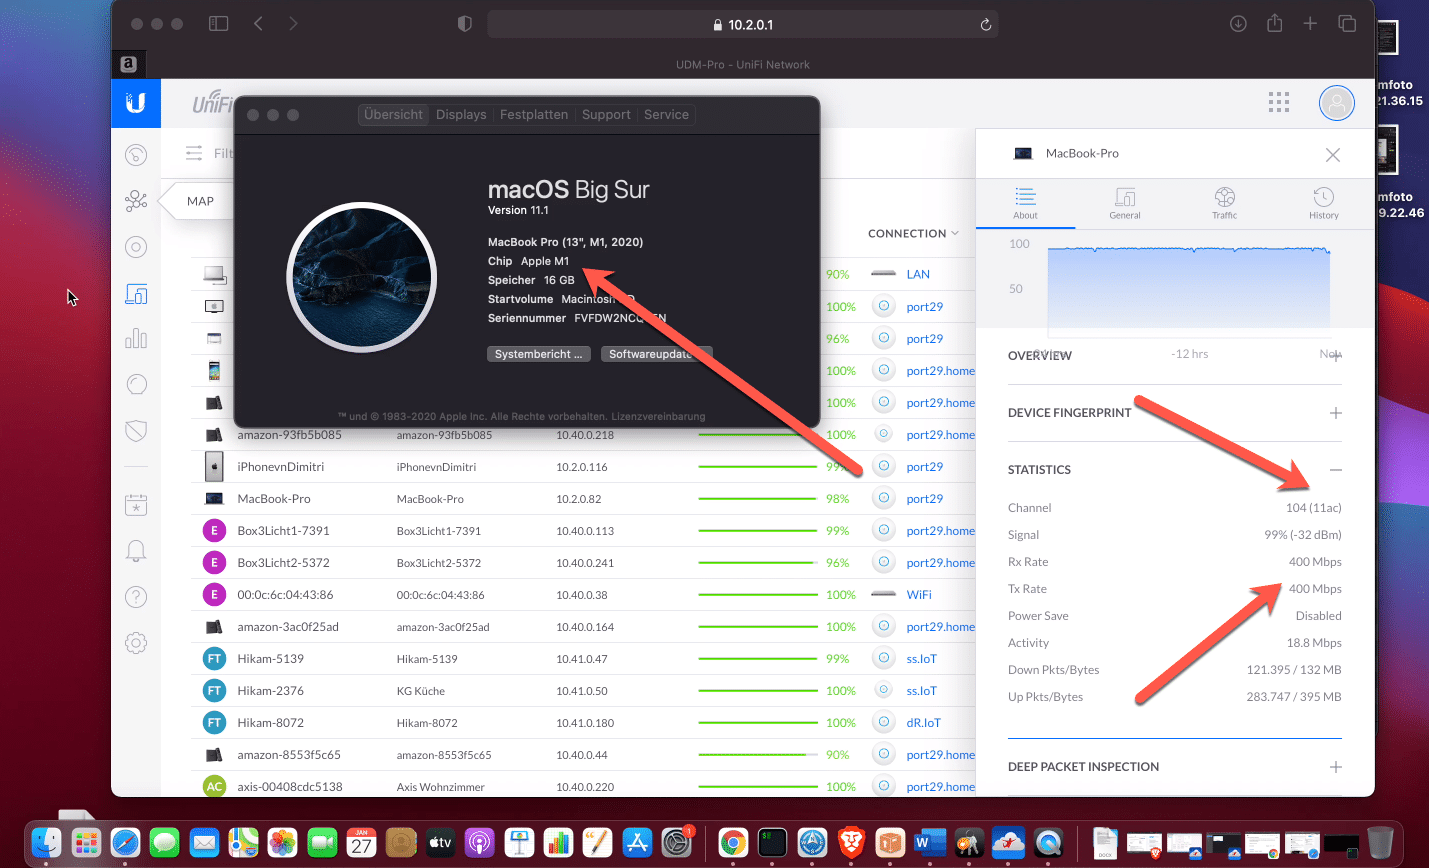Open a new Safari tab
Viewport: 1429px width, 868px height.
point(1310,24)
